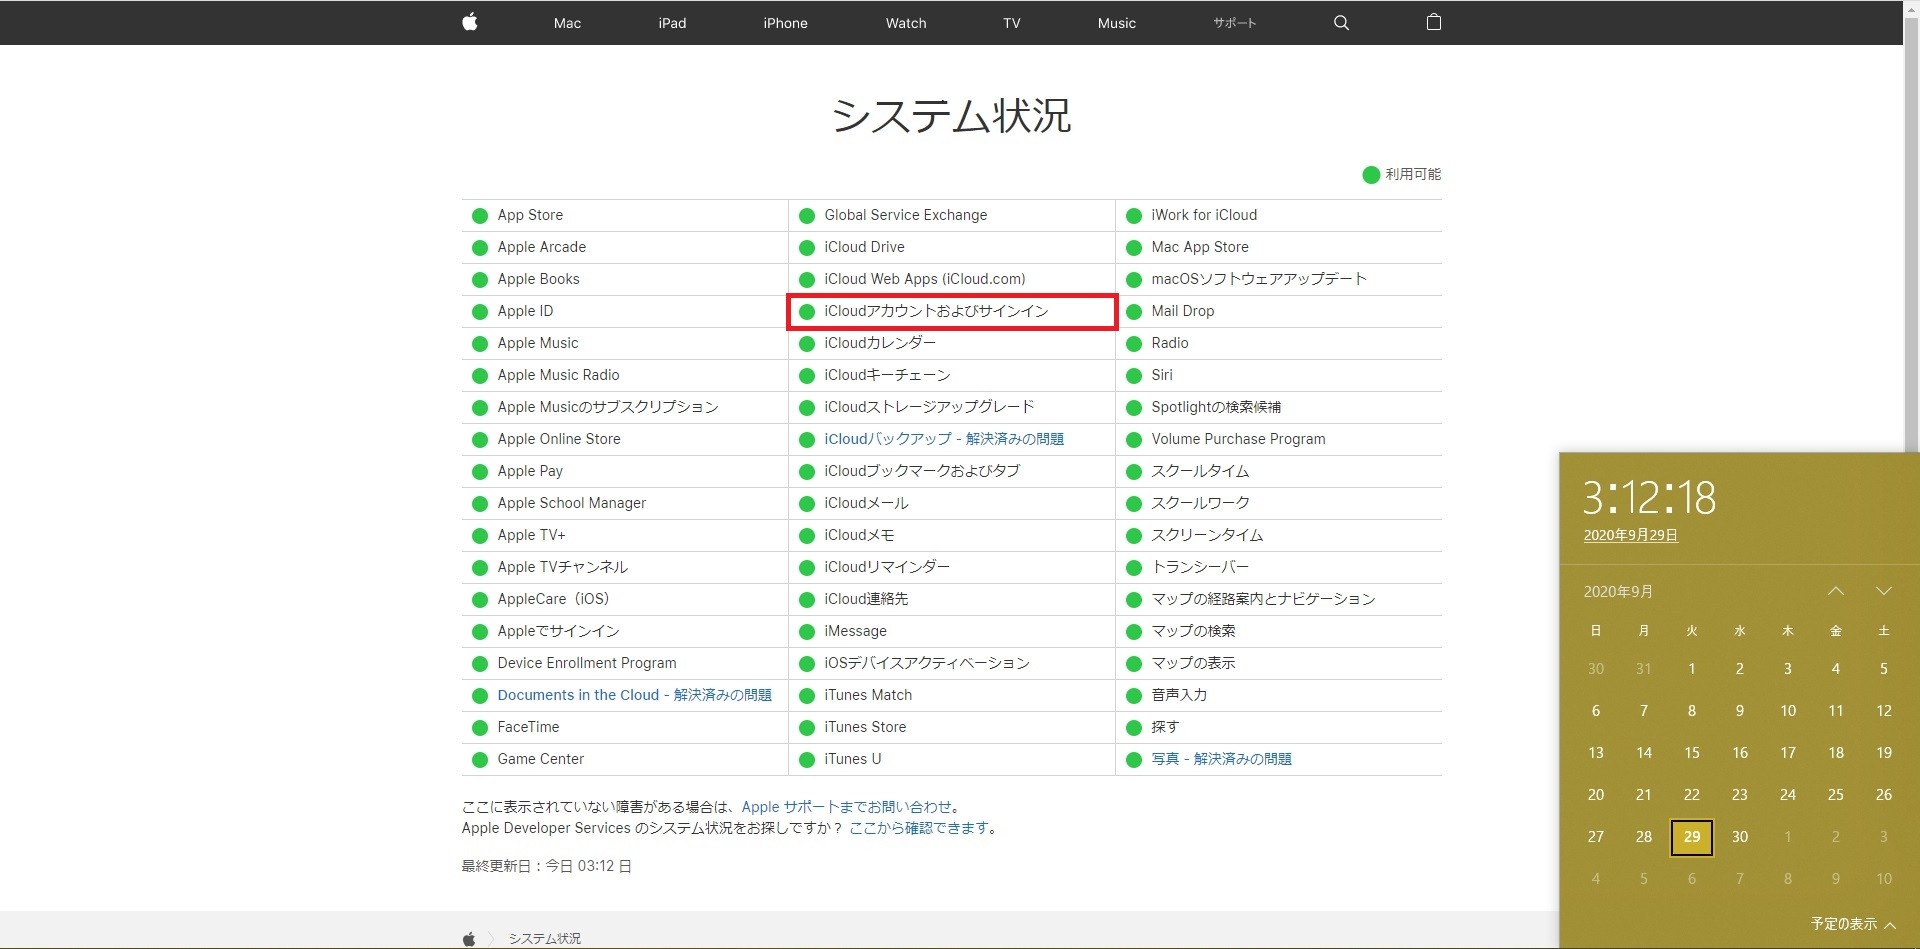The image size is (1920, 949).
Task: Open the search icon in the navigation bar
Action: pos(1341,23)
